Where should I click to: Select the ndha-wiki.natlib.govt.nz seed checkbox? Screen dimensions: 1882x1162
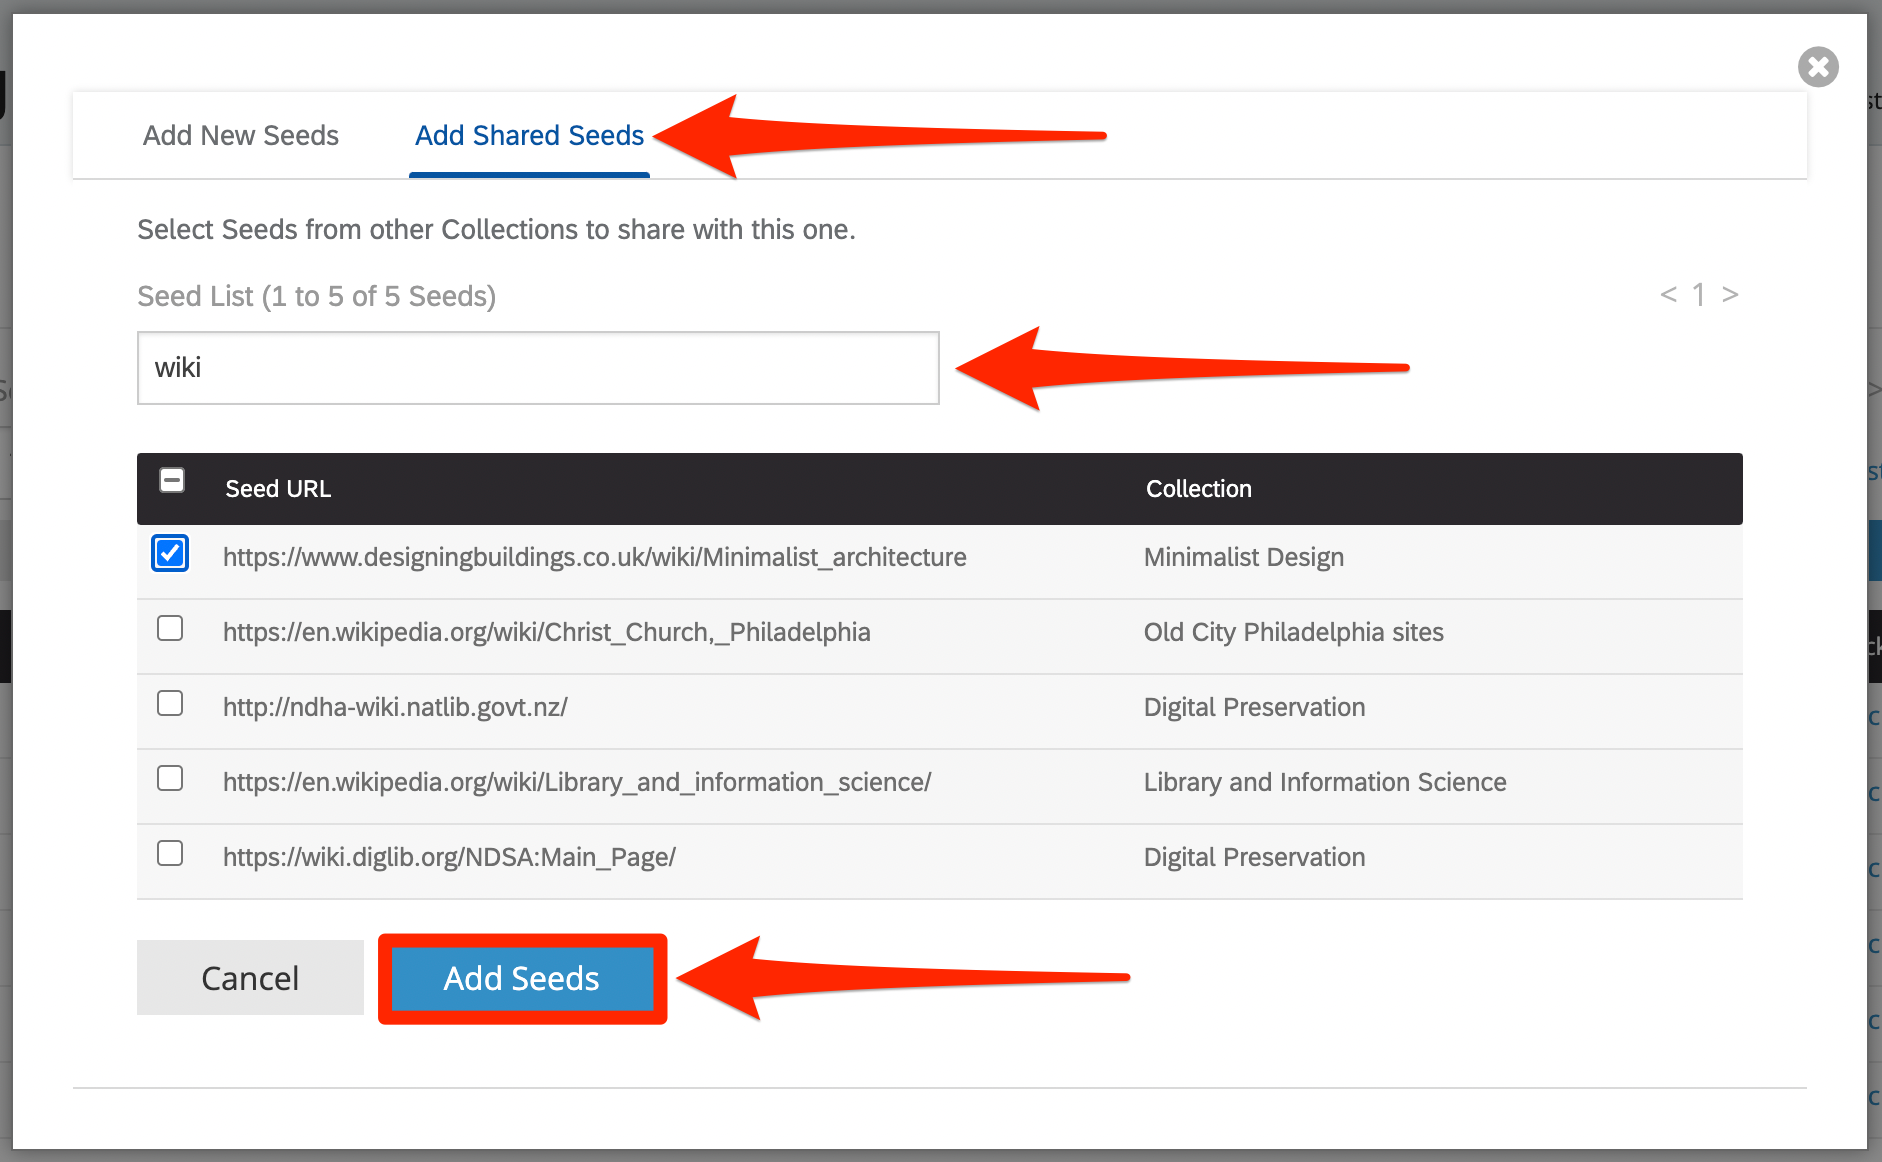(170, 704)
